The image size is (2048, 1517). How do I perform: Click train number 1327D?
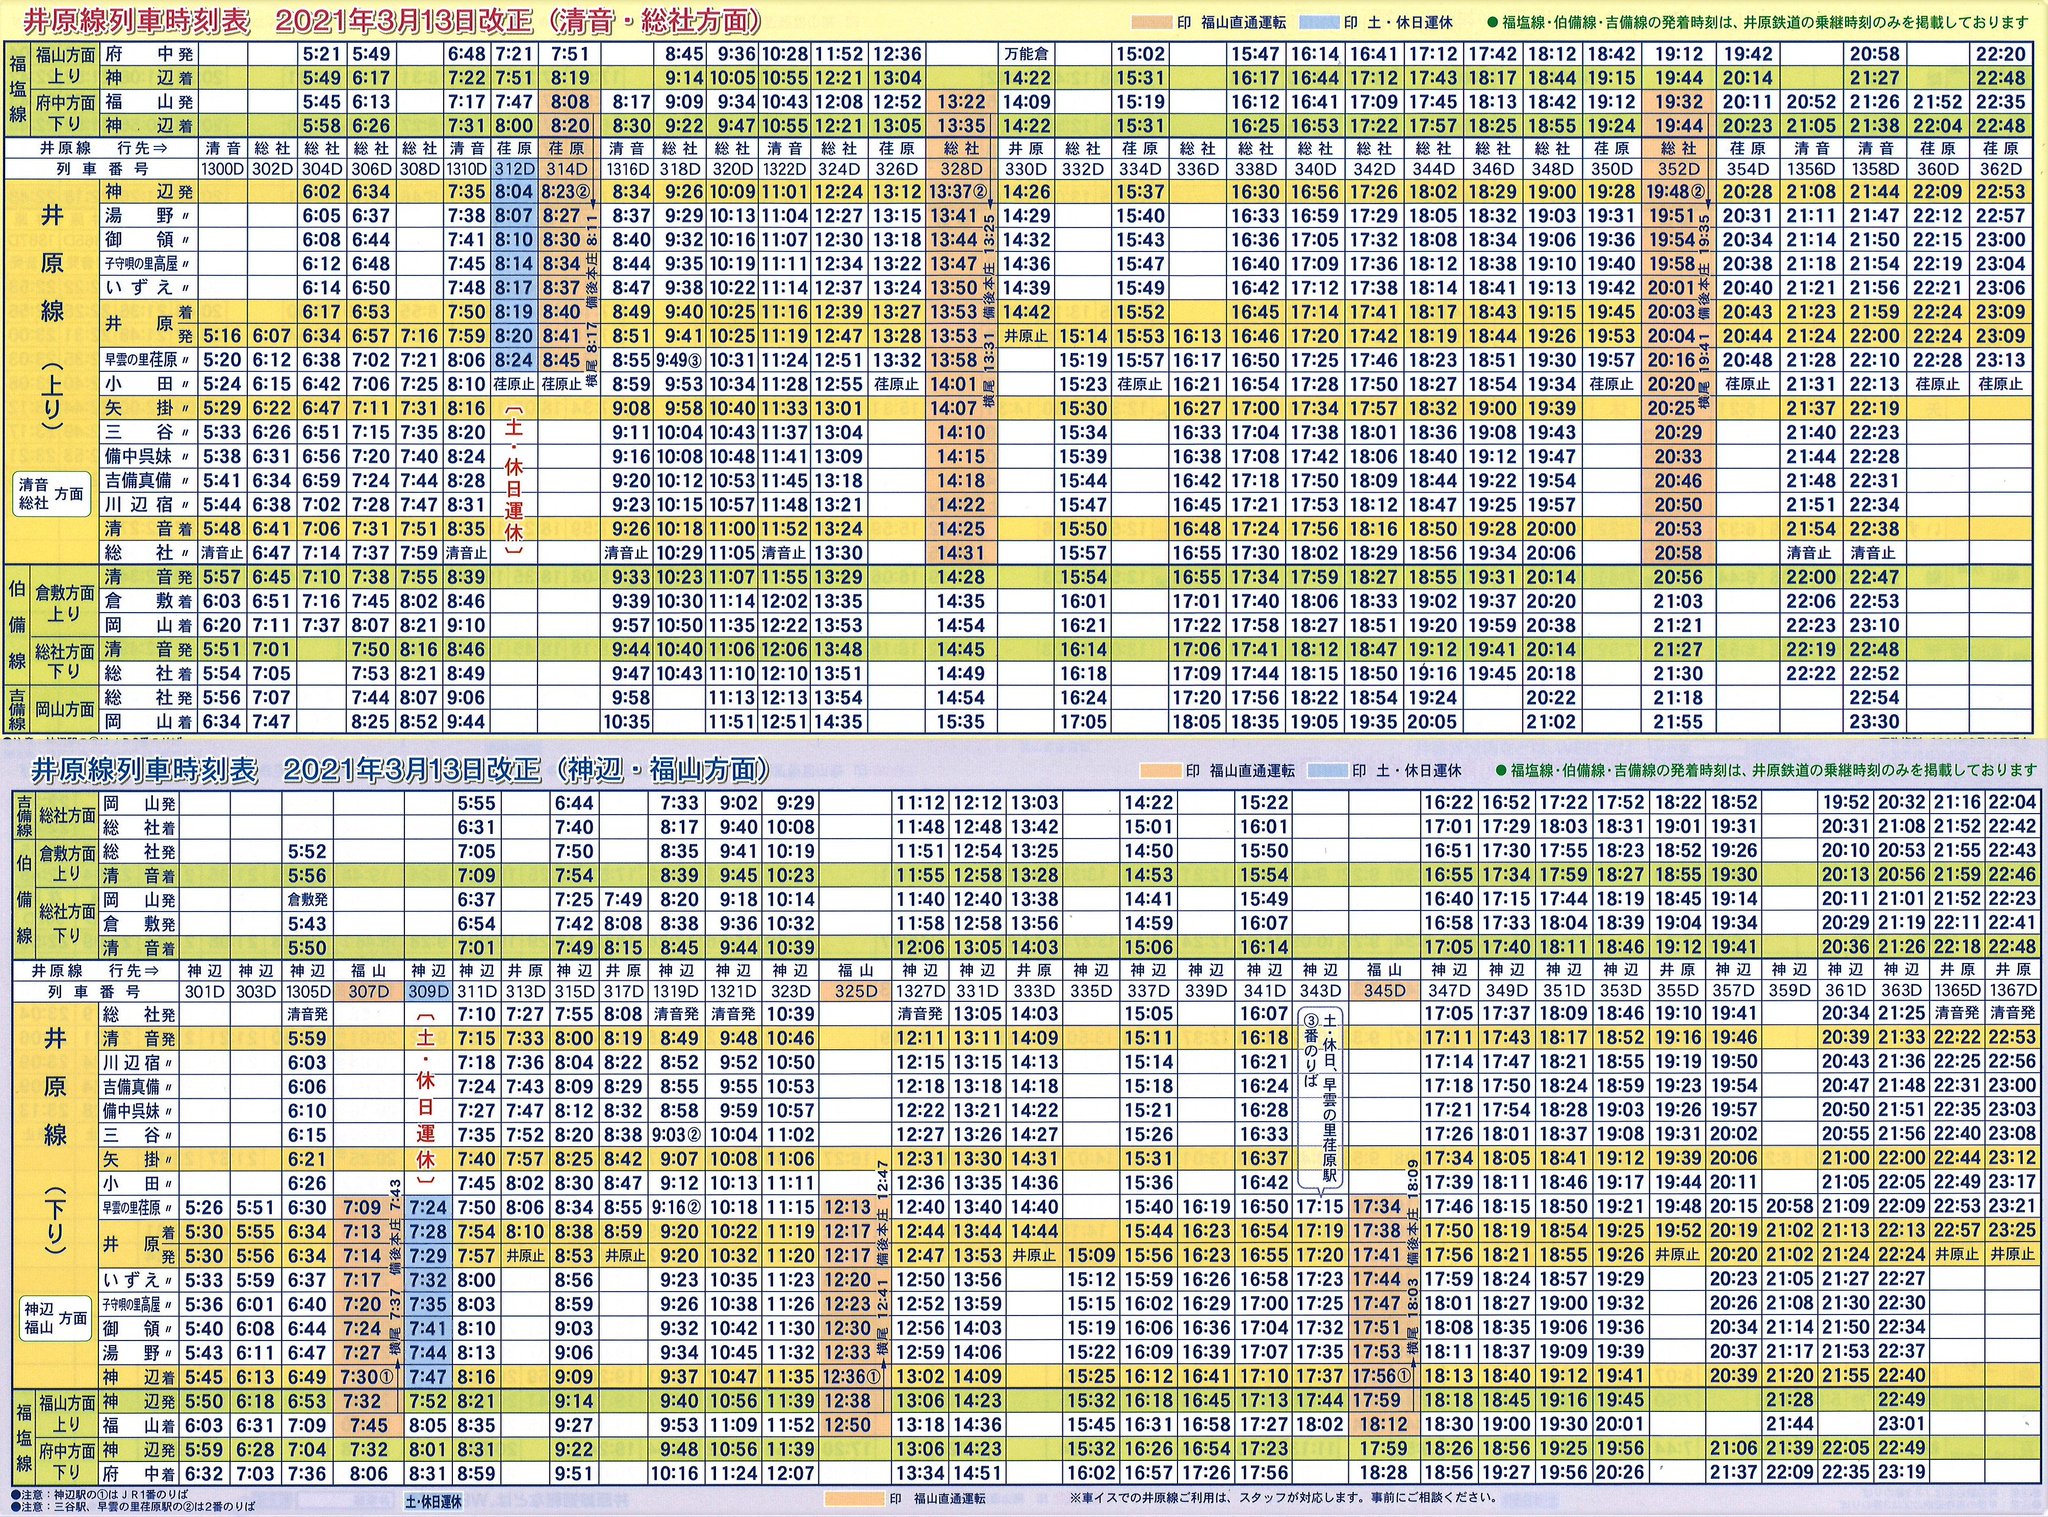920,991
